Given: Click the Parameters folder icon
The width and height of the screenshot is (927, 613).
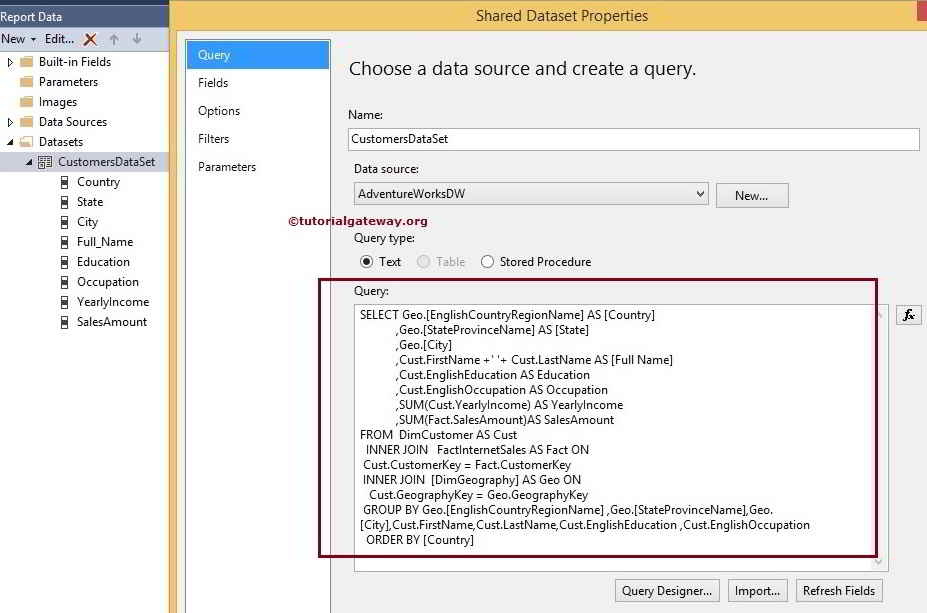Looking at the screenshot, I should pos(25,81).
